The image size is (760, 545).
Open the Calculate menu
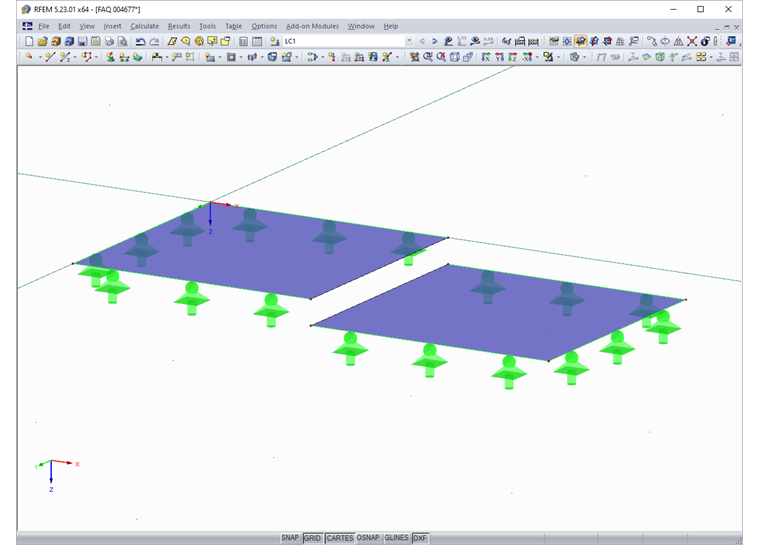pyautogui.click(x=144, y=26)
